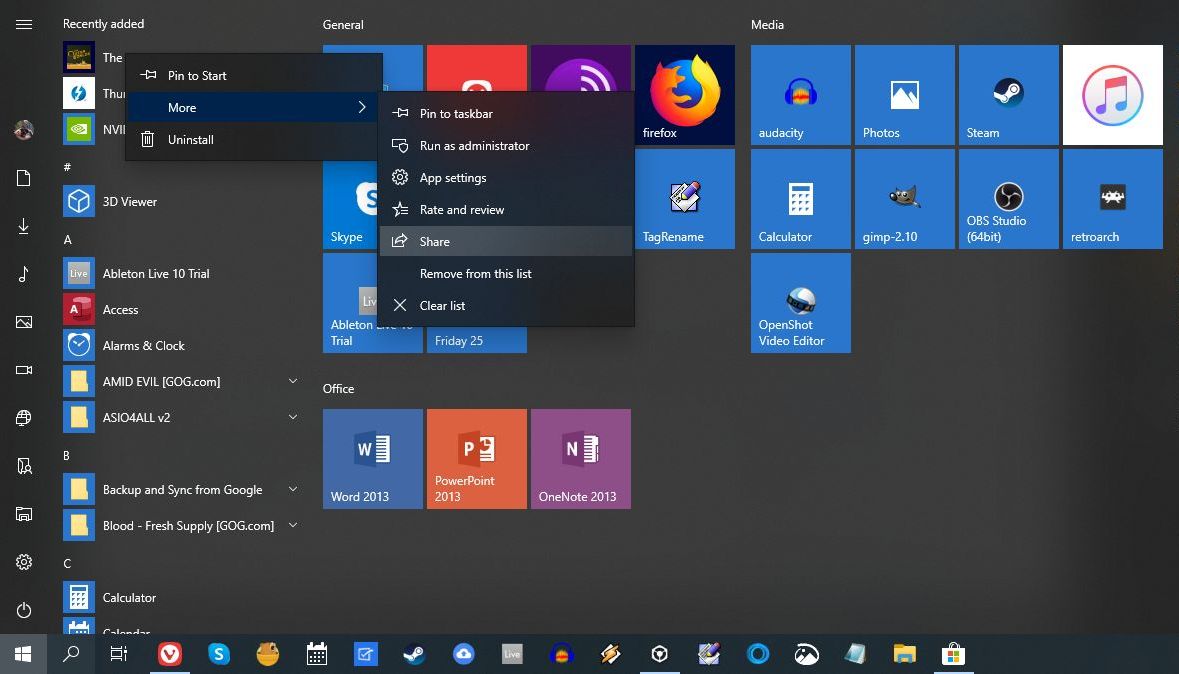The image size is (1179, 674).
Task: Launch the PowerPoint 2013 tile
Action: pos(477,459)
